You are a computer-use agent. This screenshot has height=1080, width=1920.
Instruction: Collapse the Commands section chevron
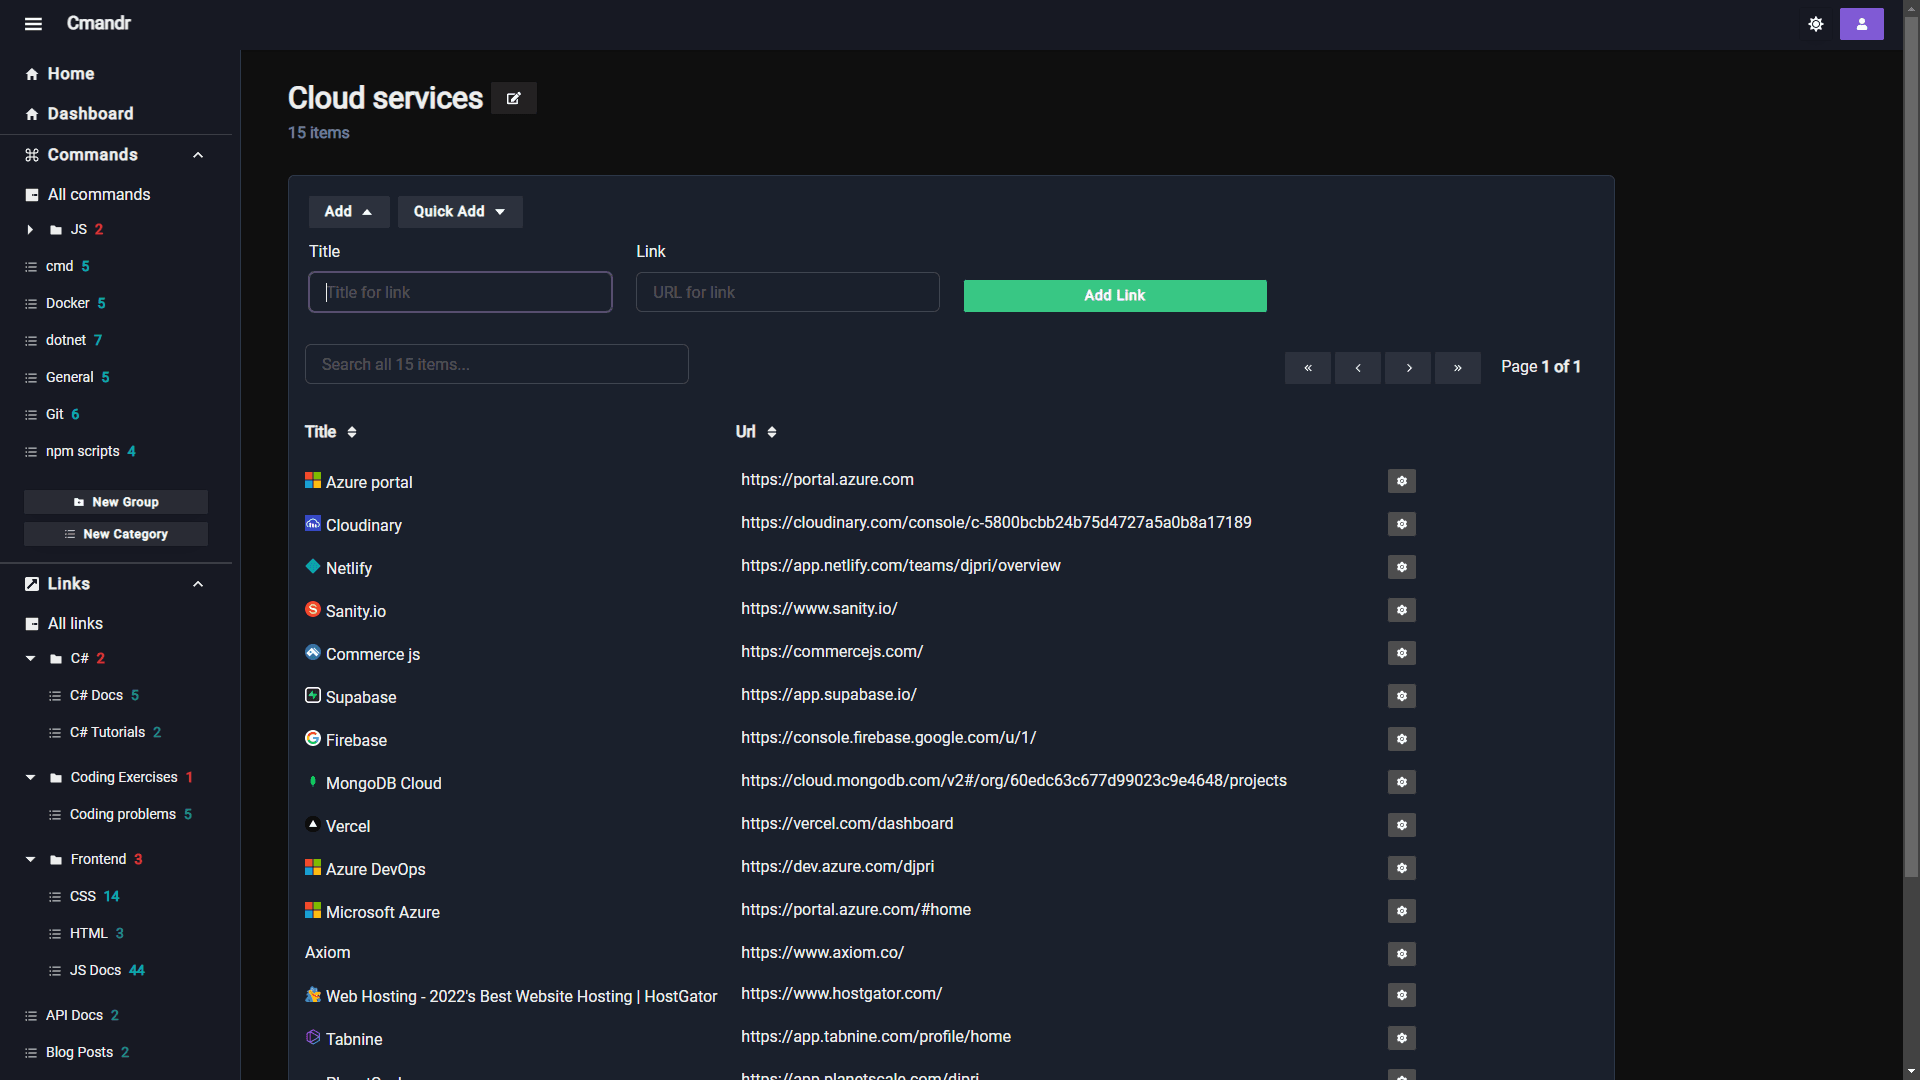pyautogui.click(x=198, y=155)
